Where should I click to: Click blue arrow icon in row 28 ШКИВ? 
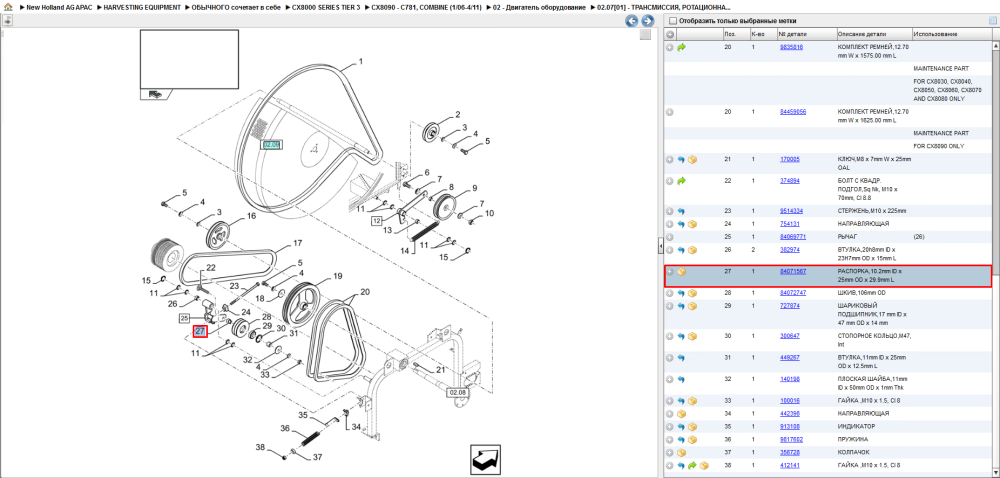681,293
